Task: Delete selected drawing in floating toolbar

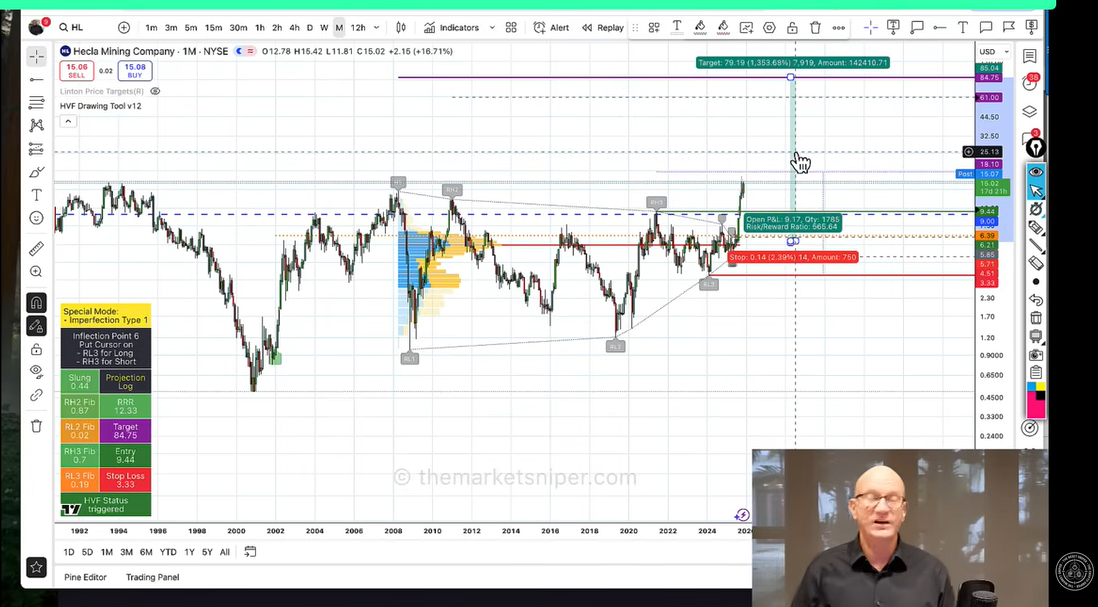Action: [815, 28]
